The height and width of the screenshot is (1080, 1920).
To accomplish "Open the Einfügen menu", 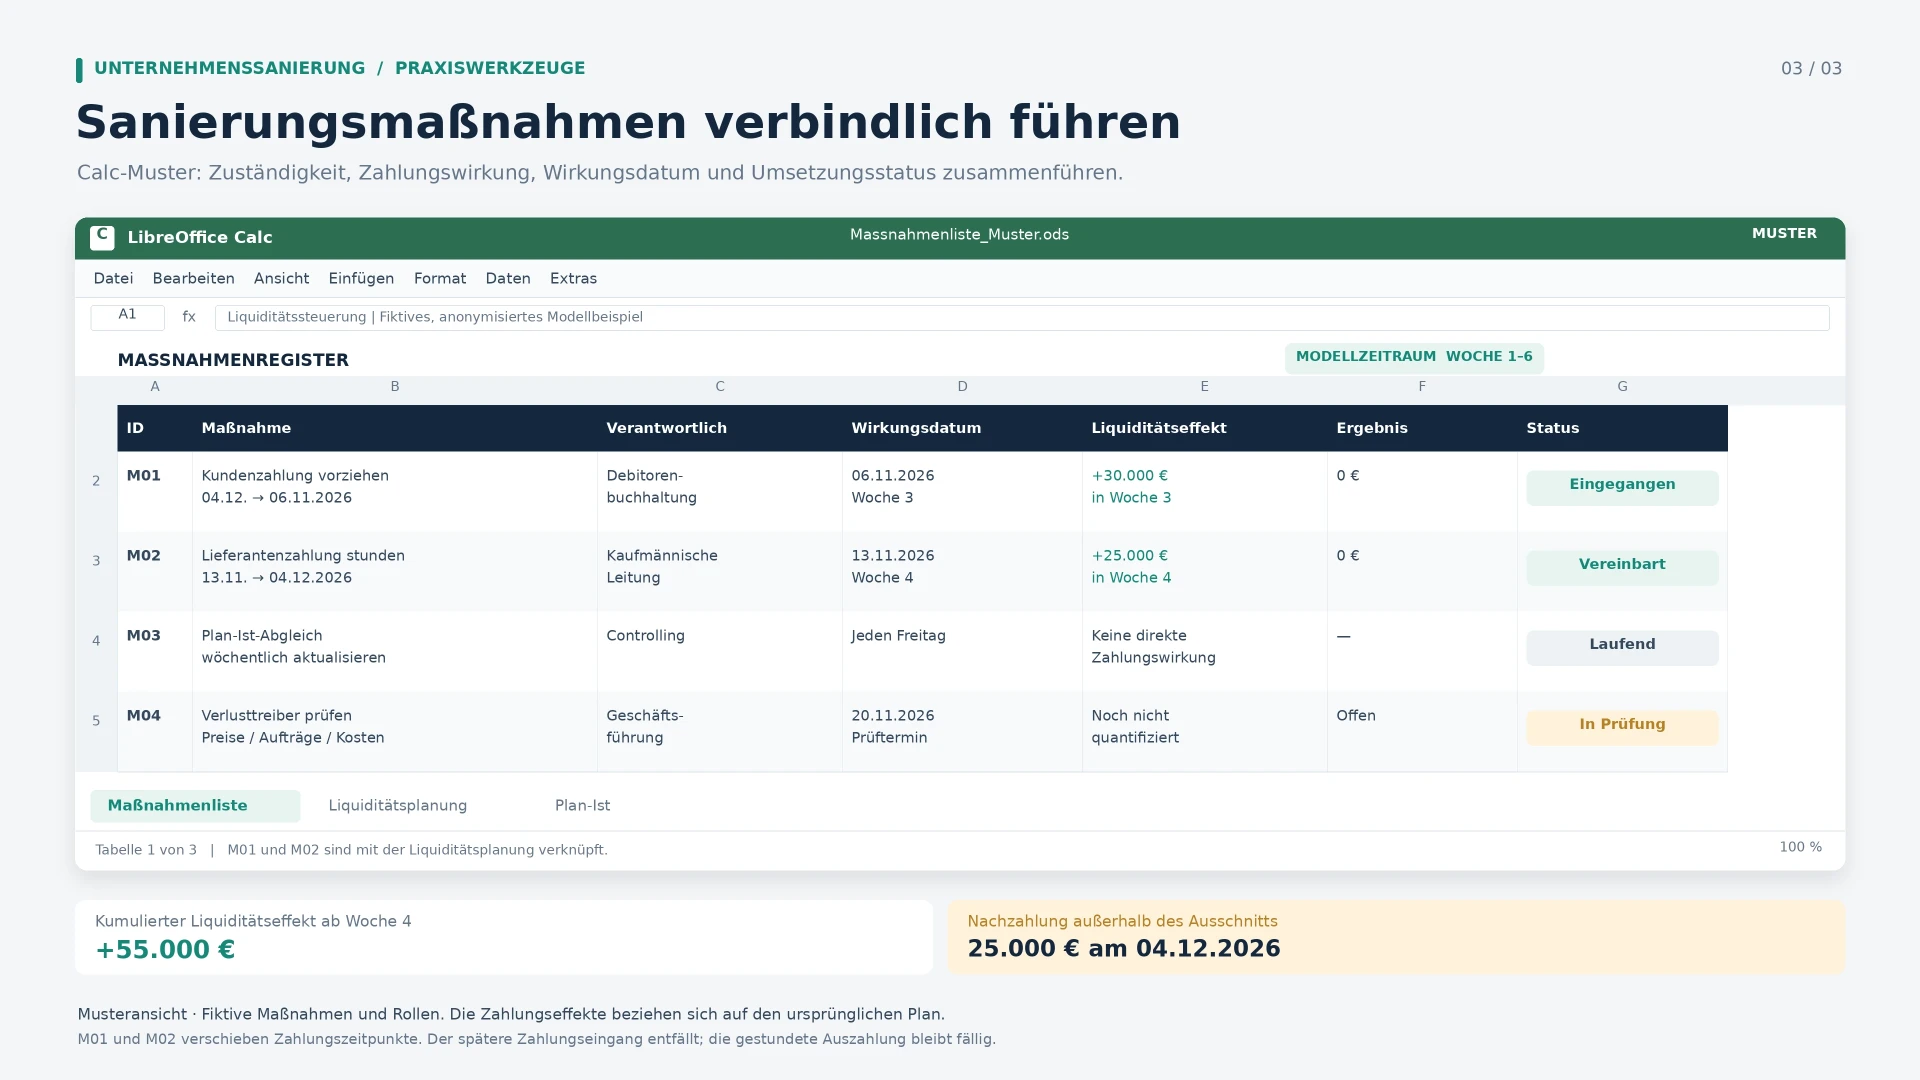I will click(x=361, y=279).
